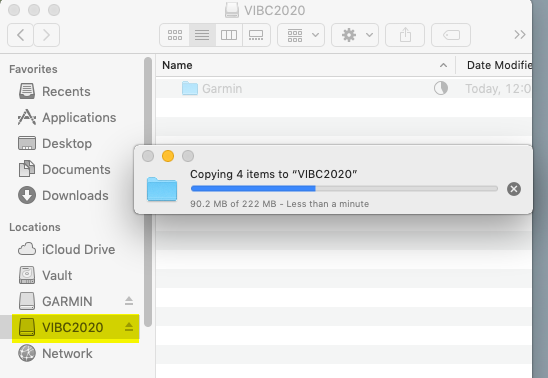548x378 pixels.
Task: Cancel the copy with the X button
Action: point(514,189)
